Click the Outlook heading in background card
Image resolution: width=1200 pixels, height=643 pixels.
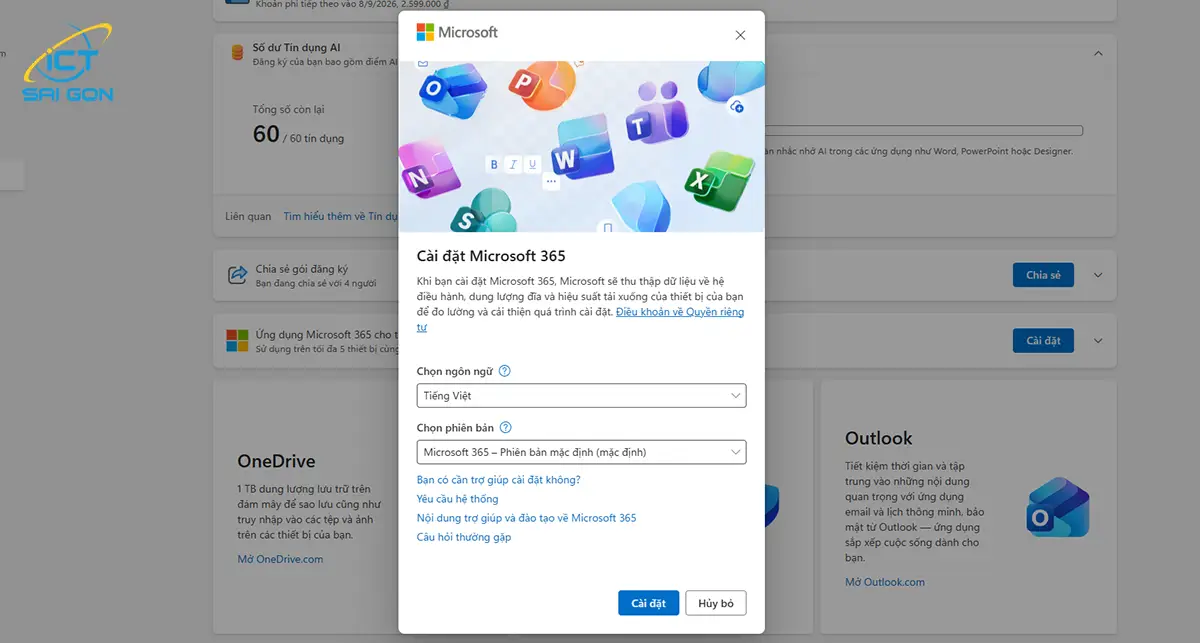[x=879, y=438]
